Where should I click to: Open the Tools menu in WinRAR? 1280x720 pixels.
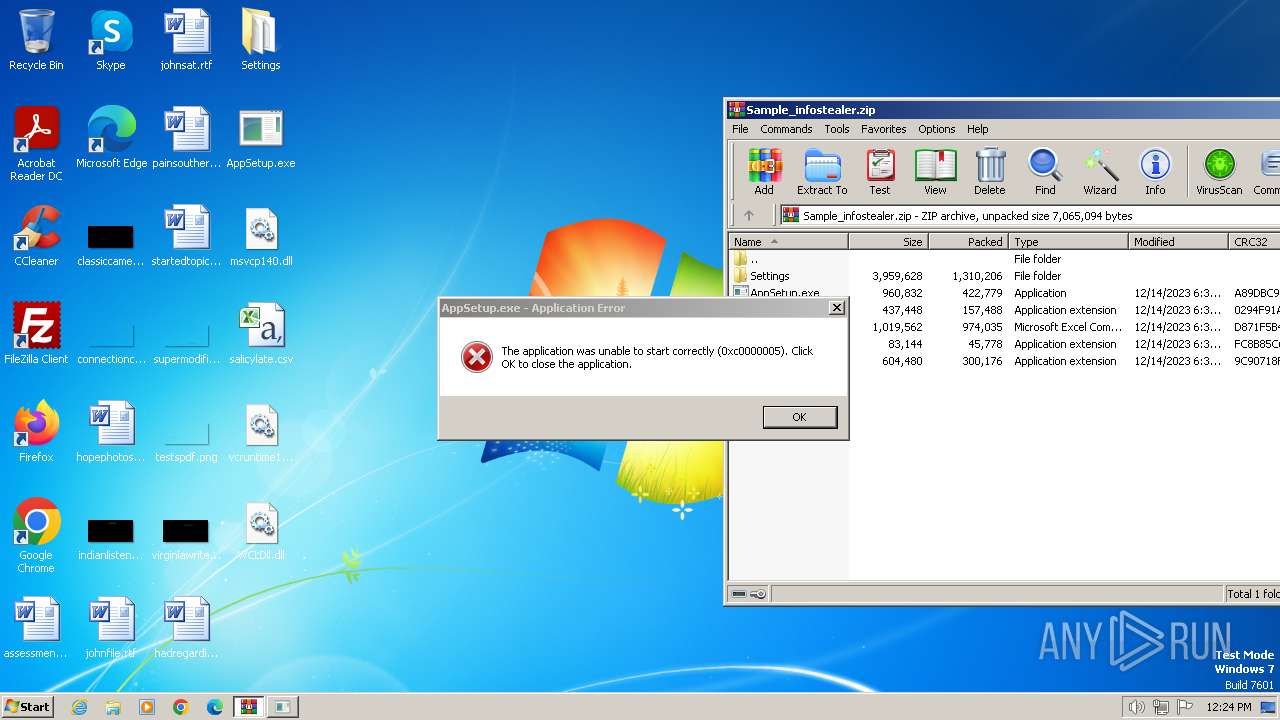[837, 129]
